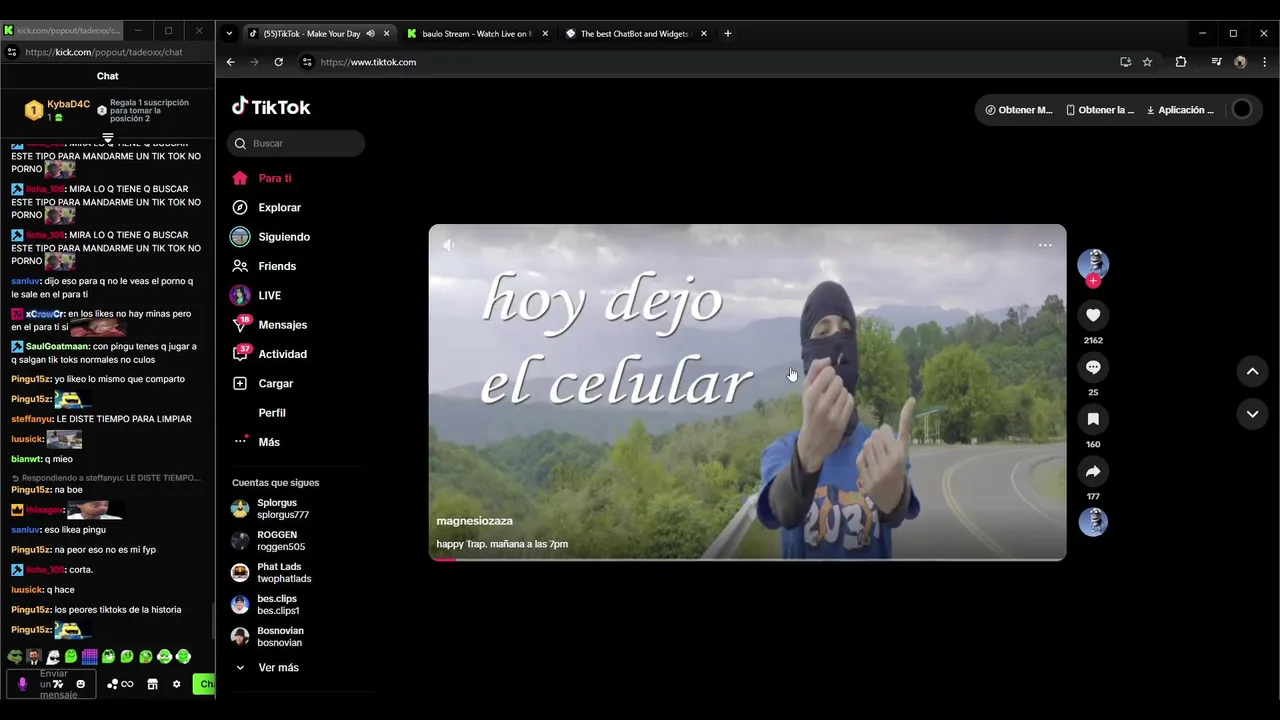The image size is (1280, 720).
Task: Reload the TikTok page
Action: click(278, 62)
